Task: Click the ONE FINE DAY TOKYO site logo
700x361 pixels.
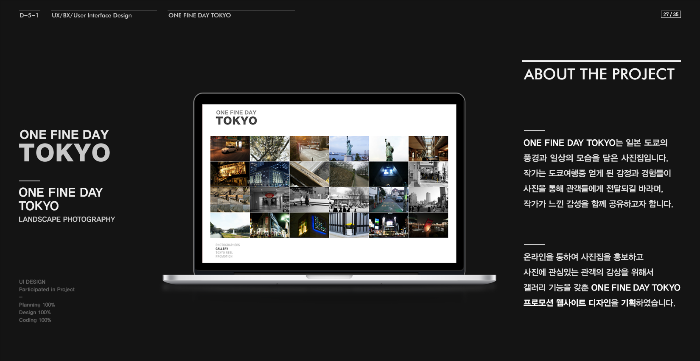Action: pyautogui.click(x=236, y=118)
